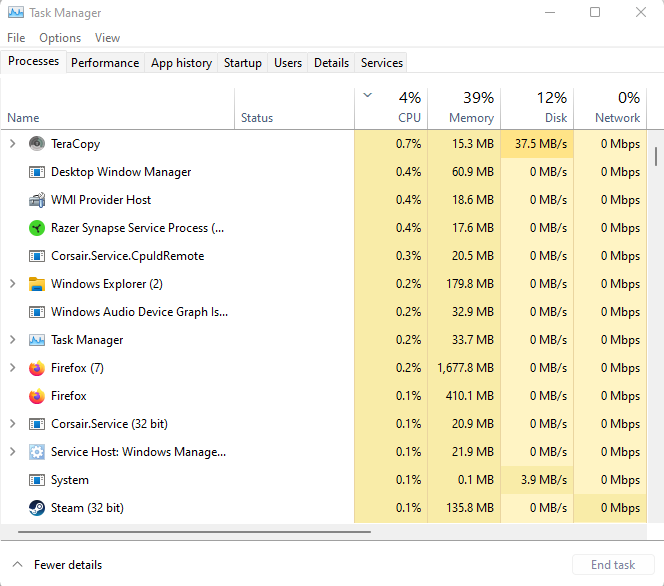This screenshot has height=586, width=664.
Task: Select the WMI Provider Host row name
Action: click(x=101, y=200)
